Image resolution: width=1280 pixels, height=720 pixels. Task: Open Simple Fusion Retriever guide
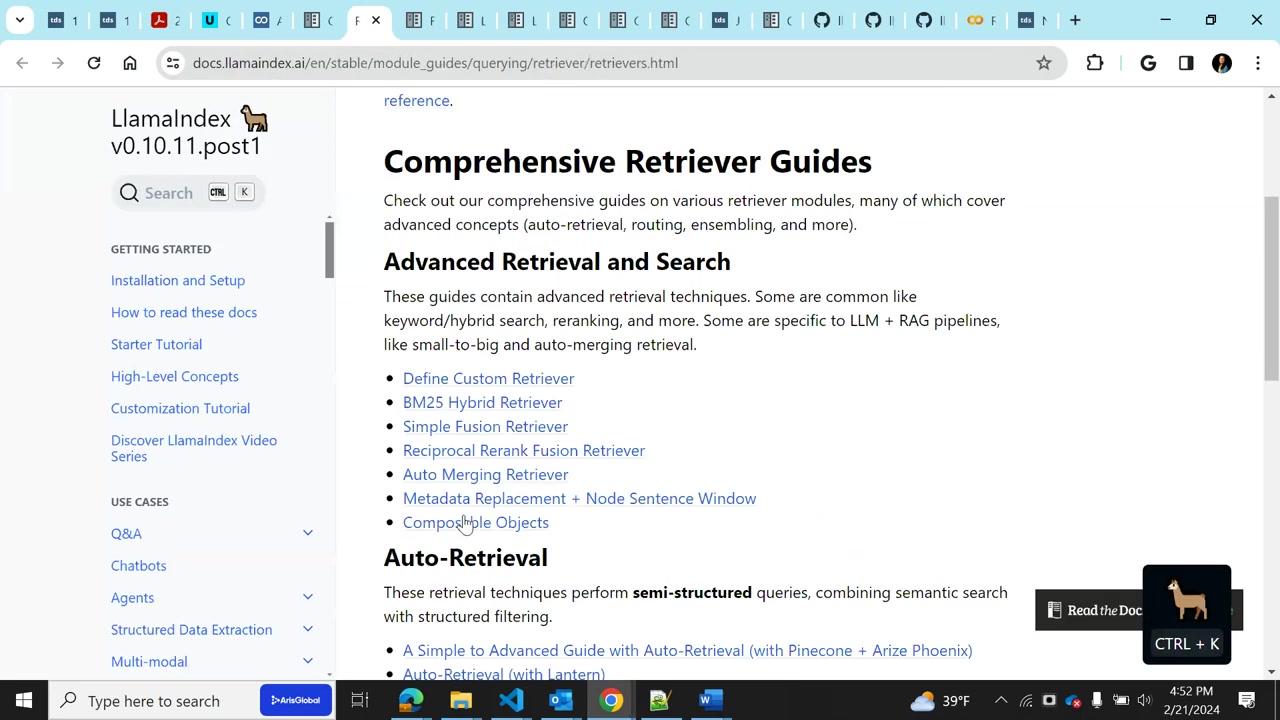point(485,426)
